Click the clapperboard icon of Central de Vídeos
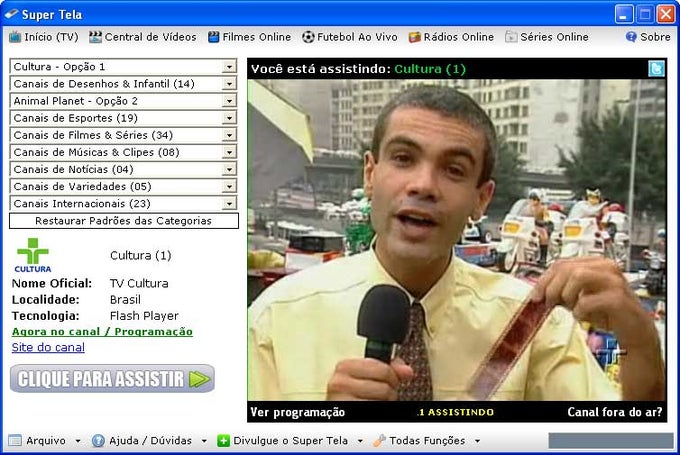Image resolution: width=680 pixels, height=455 pixels. click(x=95, y=37)
